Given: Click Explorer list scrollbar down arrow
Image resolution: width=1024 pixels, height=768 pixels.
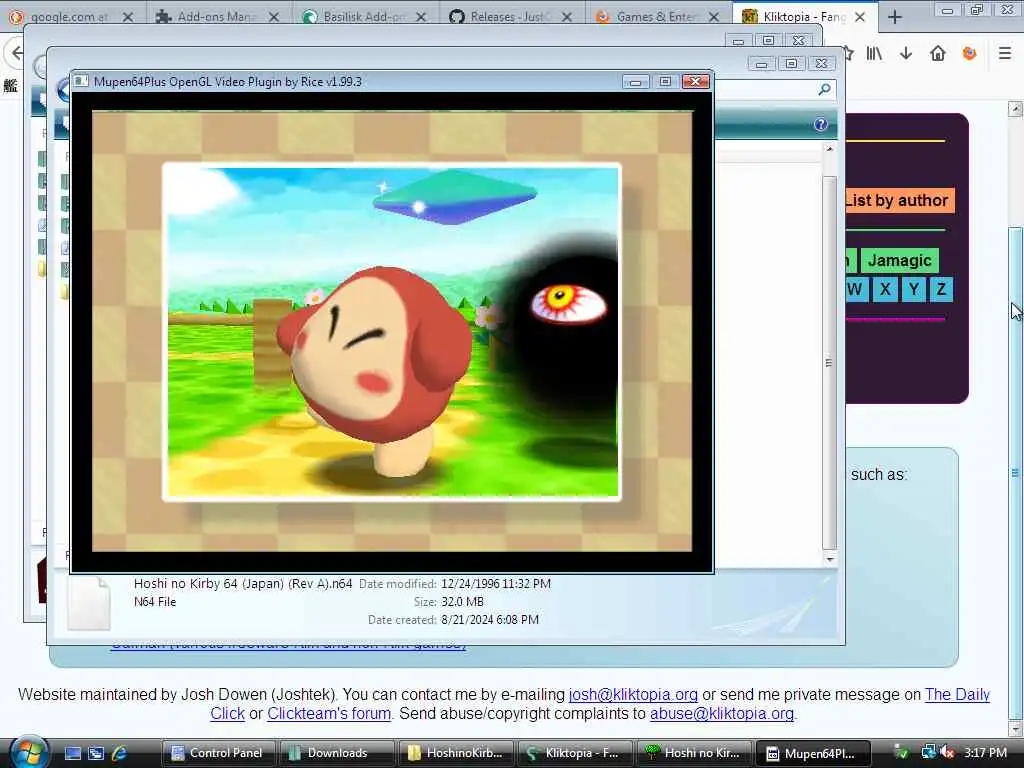Looking at the screenshot, I should coord(829,559).
